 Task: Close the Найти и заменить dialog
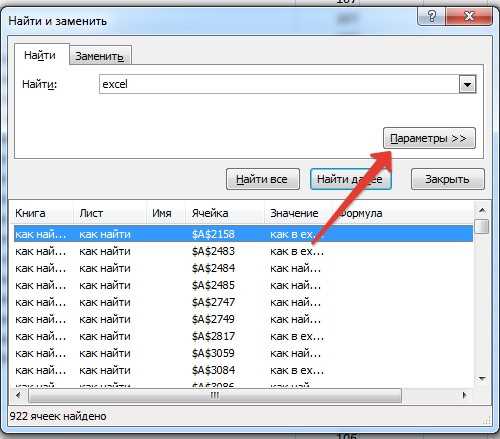coord(469,16)
